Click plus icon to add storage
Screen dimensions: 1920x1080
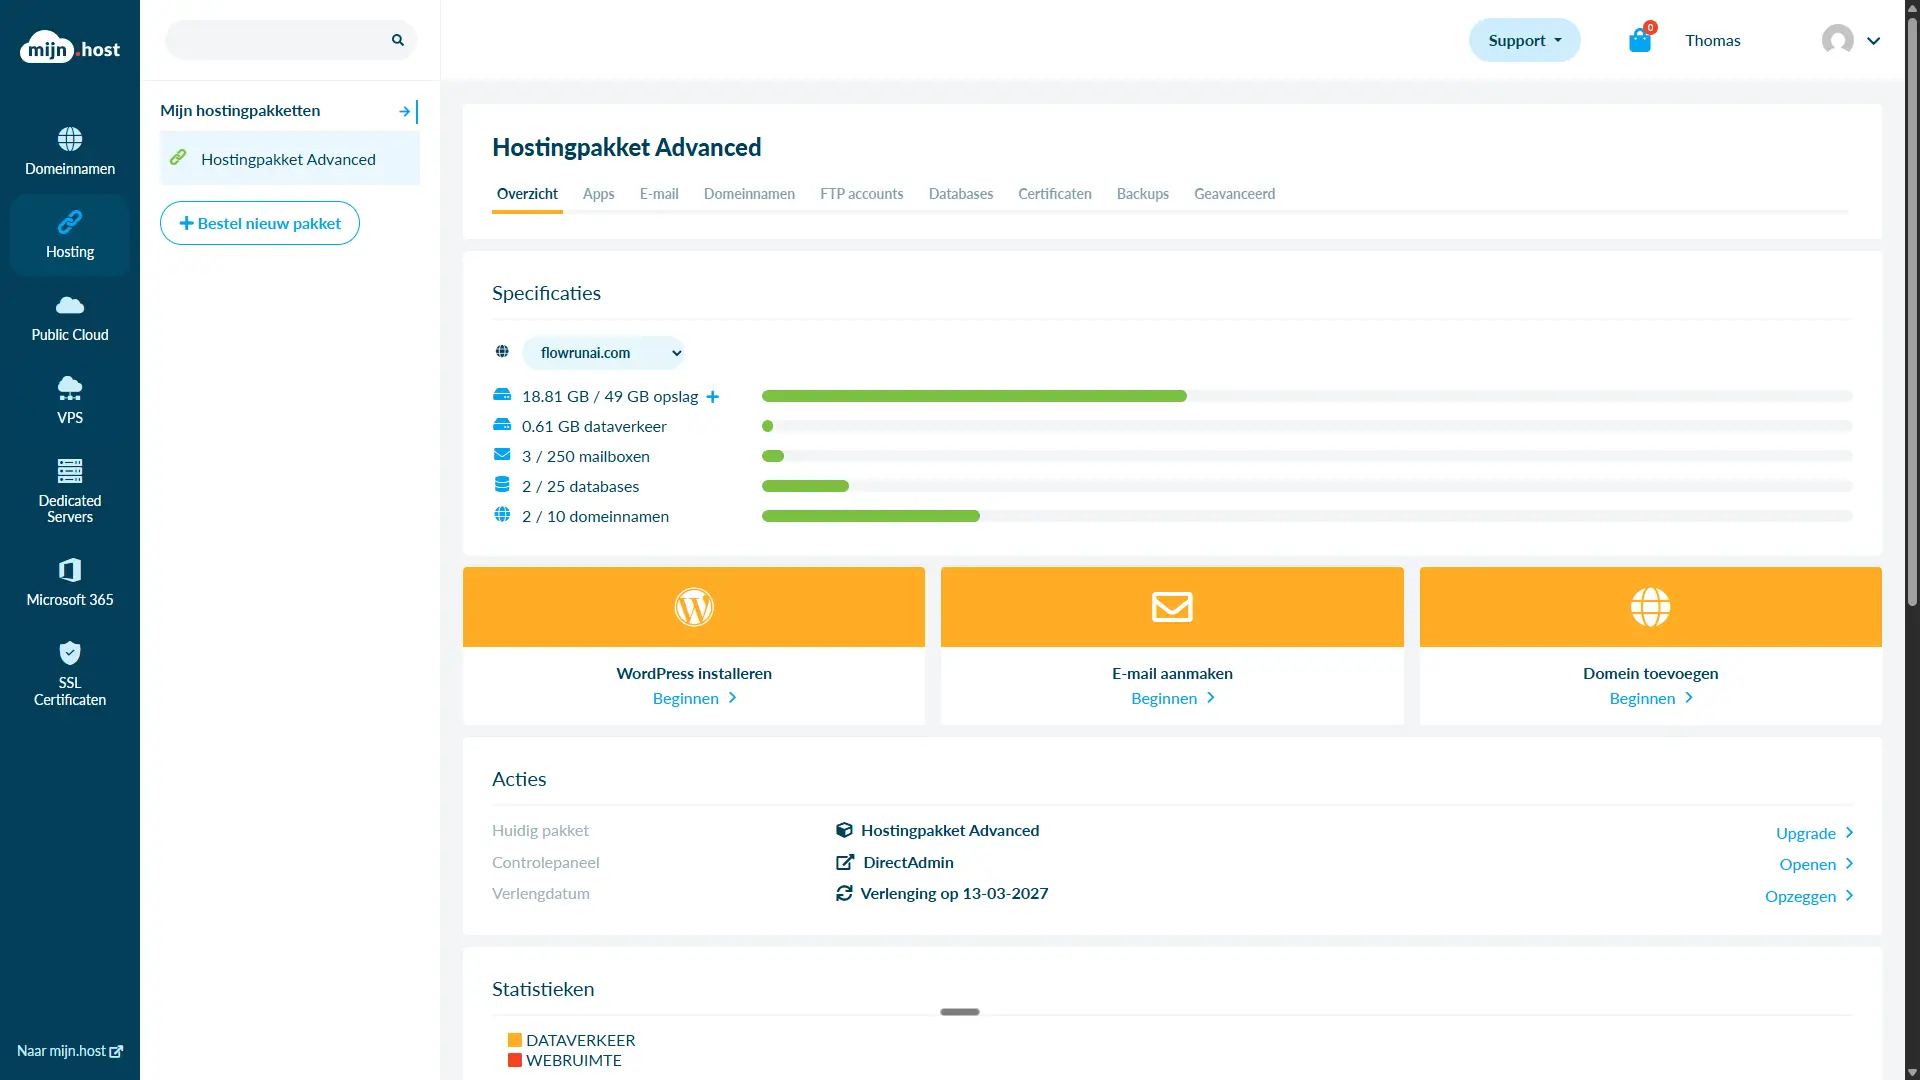[x=713, y=397]
